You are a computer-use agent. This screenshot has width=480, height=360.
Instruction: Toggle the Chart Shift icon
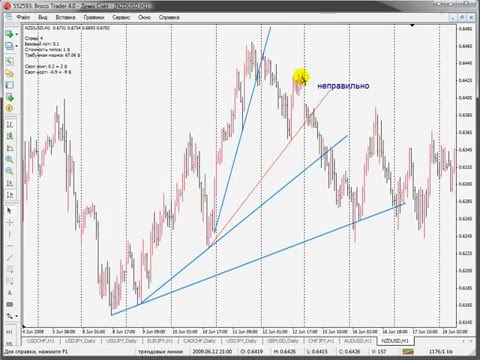10,195
